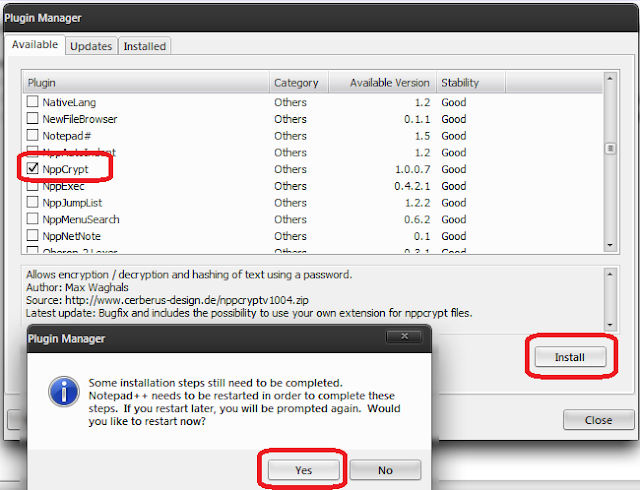This screenshot has width=640, height=490.
Task: Sort by the Category column header
Action: (x=299, y=82)
